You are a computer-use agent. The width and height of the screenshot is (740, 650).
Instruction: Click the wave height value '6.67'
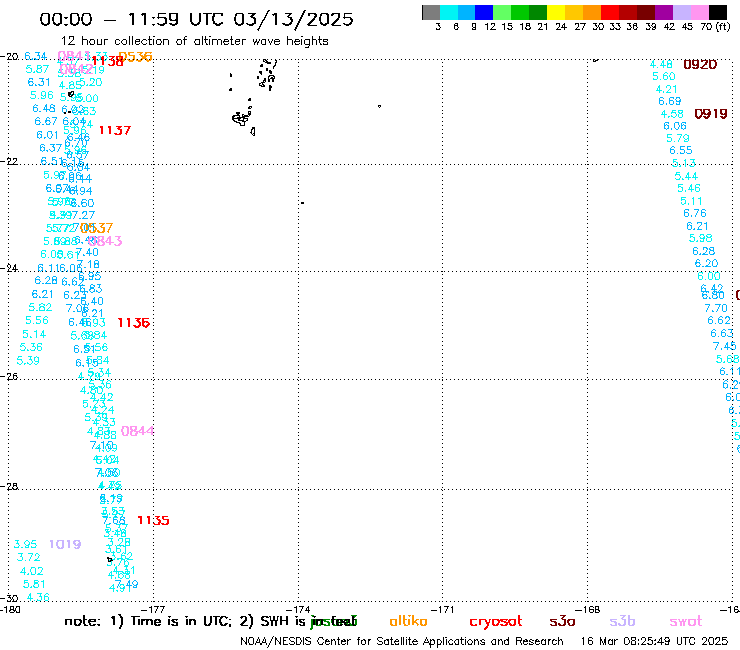46,121
